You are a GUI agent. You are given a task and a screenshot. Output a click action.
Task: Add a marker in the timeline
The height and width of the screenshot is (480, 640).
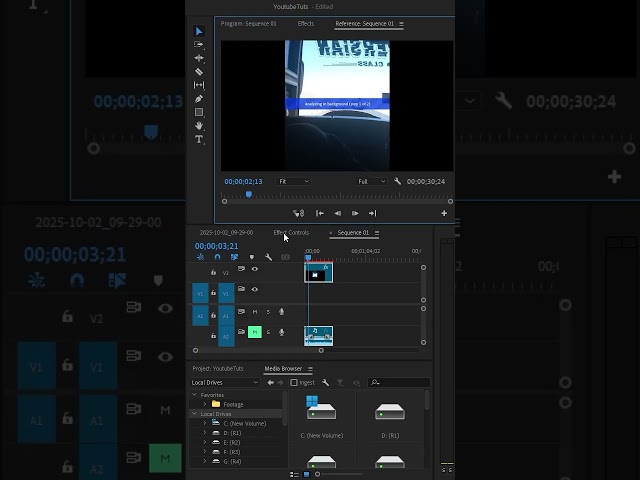pyautogui.click(x=251, y=257)
